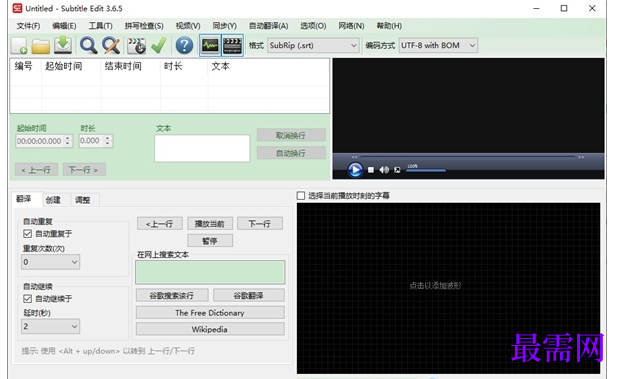Open the 同步(Y) menu
Screen dimensions: 623x379
224,26
